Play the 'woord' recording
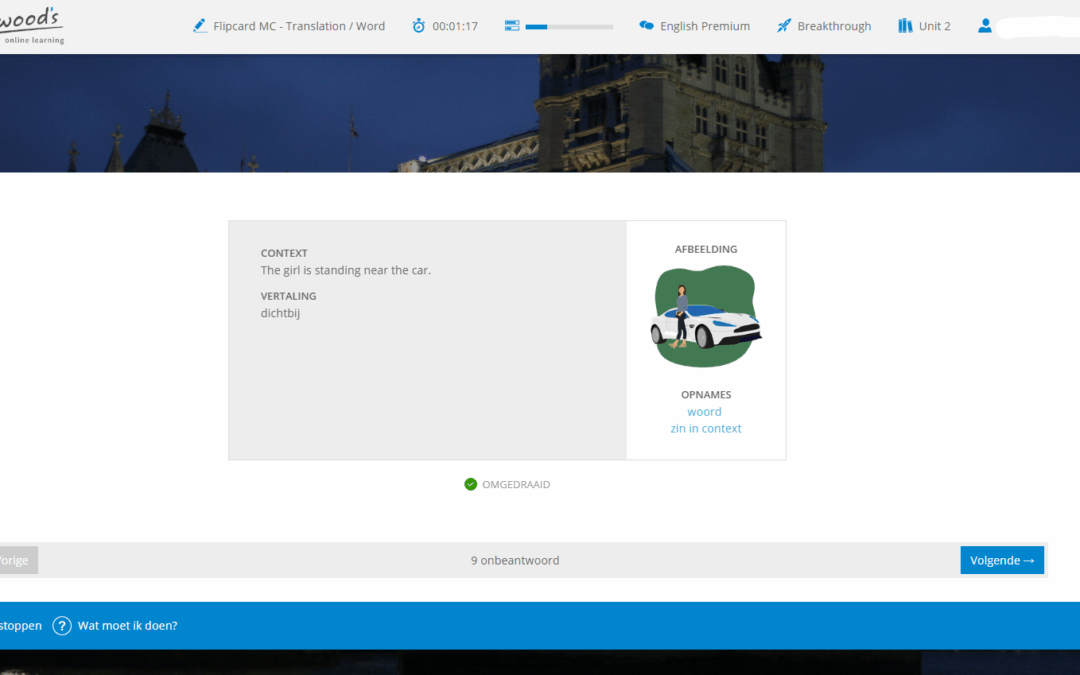 click(x=704, y=411)
